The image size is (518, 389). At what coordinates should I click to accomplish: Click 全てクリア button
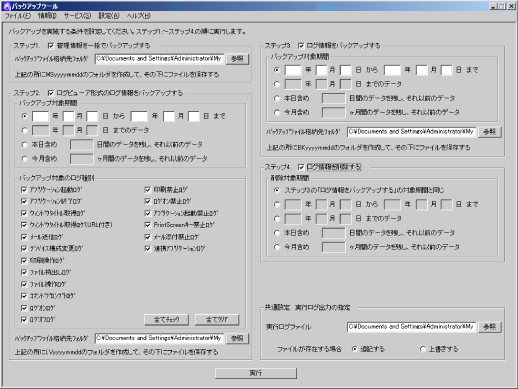pos(217,320)
